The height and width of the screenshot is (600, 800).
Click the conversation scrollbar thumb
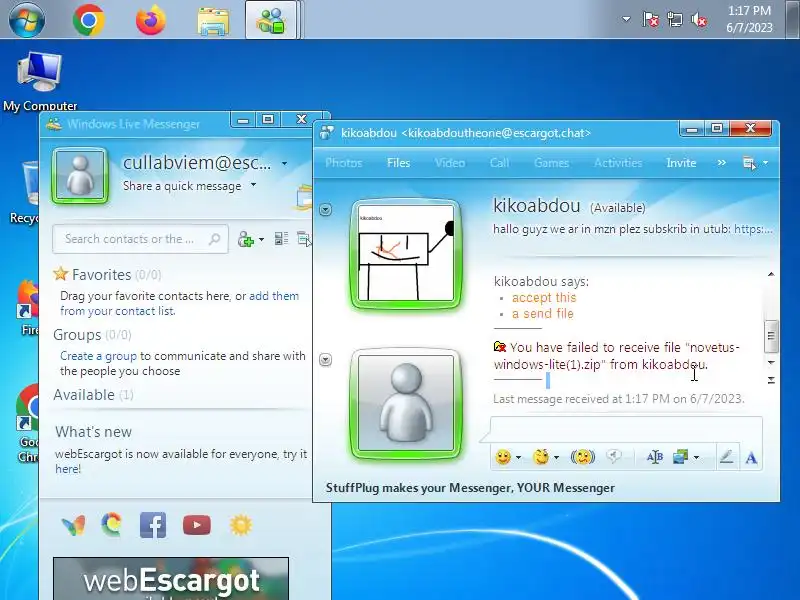coord(771,336)
